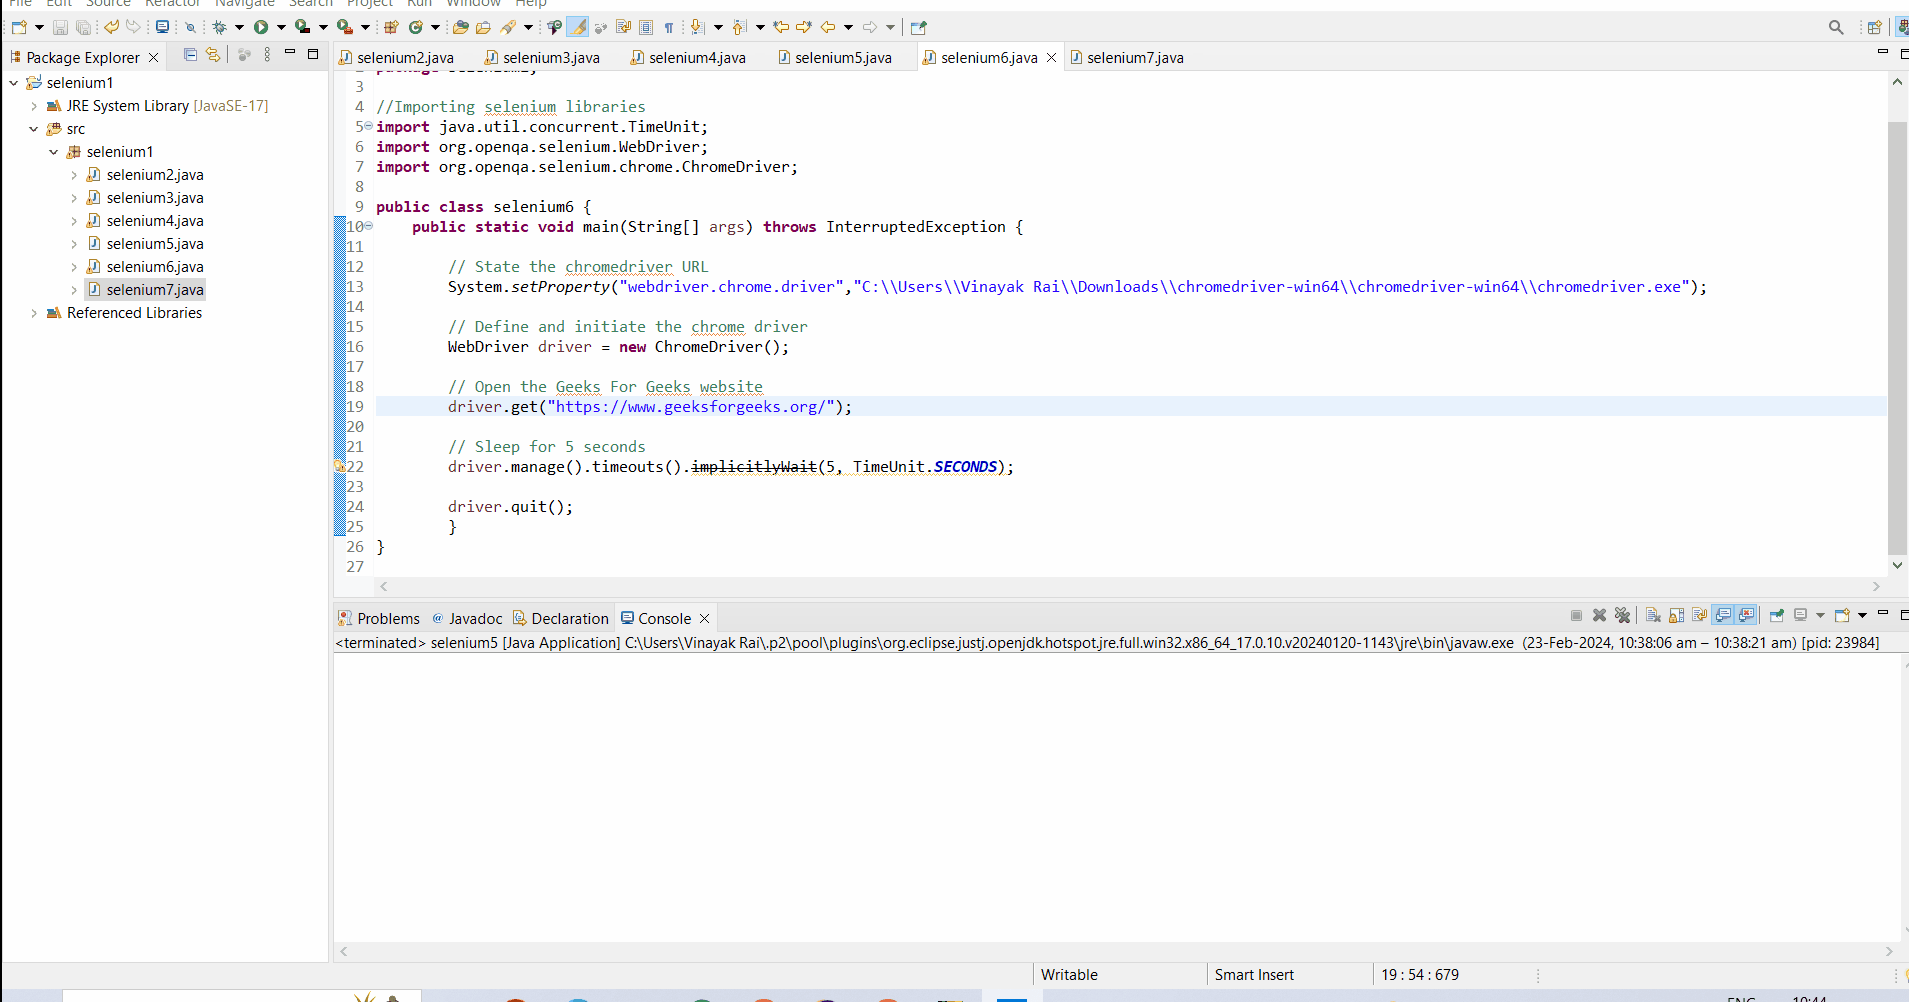Viewport: 1909px width, 1002px height.
Task: Expand the Referenced Libraries node
Action: 34,313
